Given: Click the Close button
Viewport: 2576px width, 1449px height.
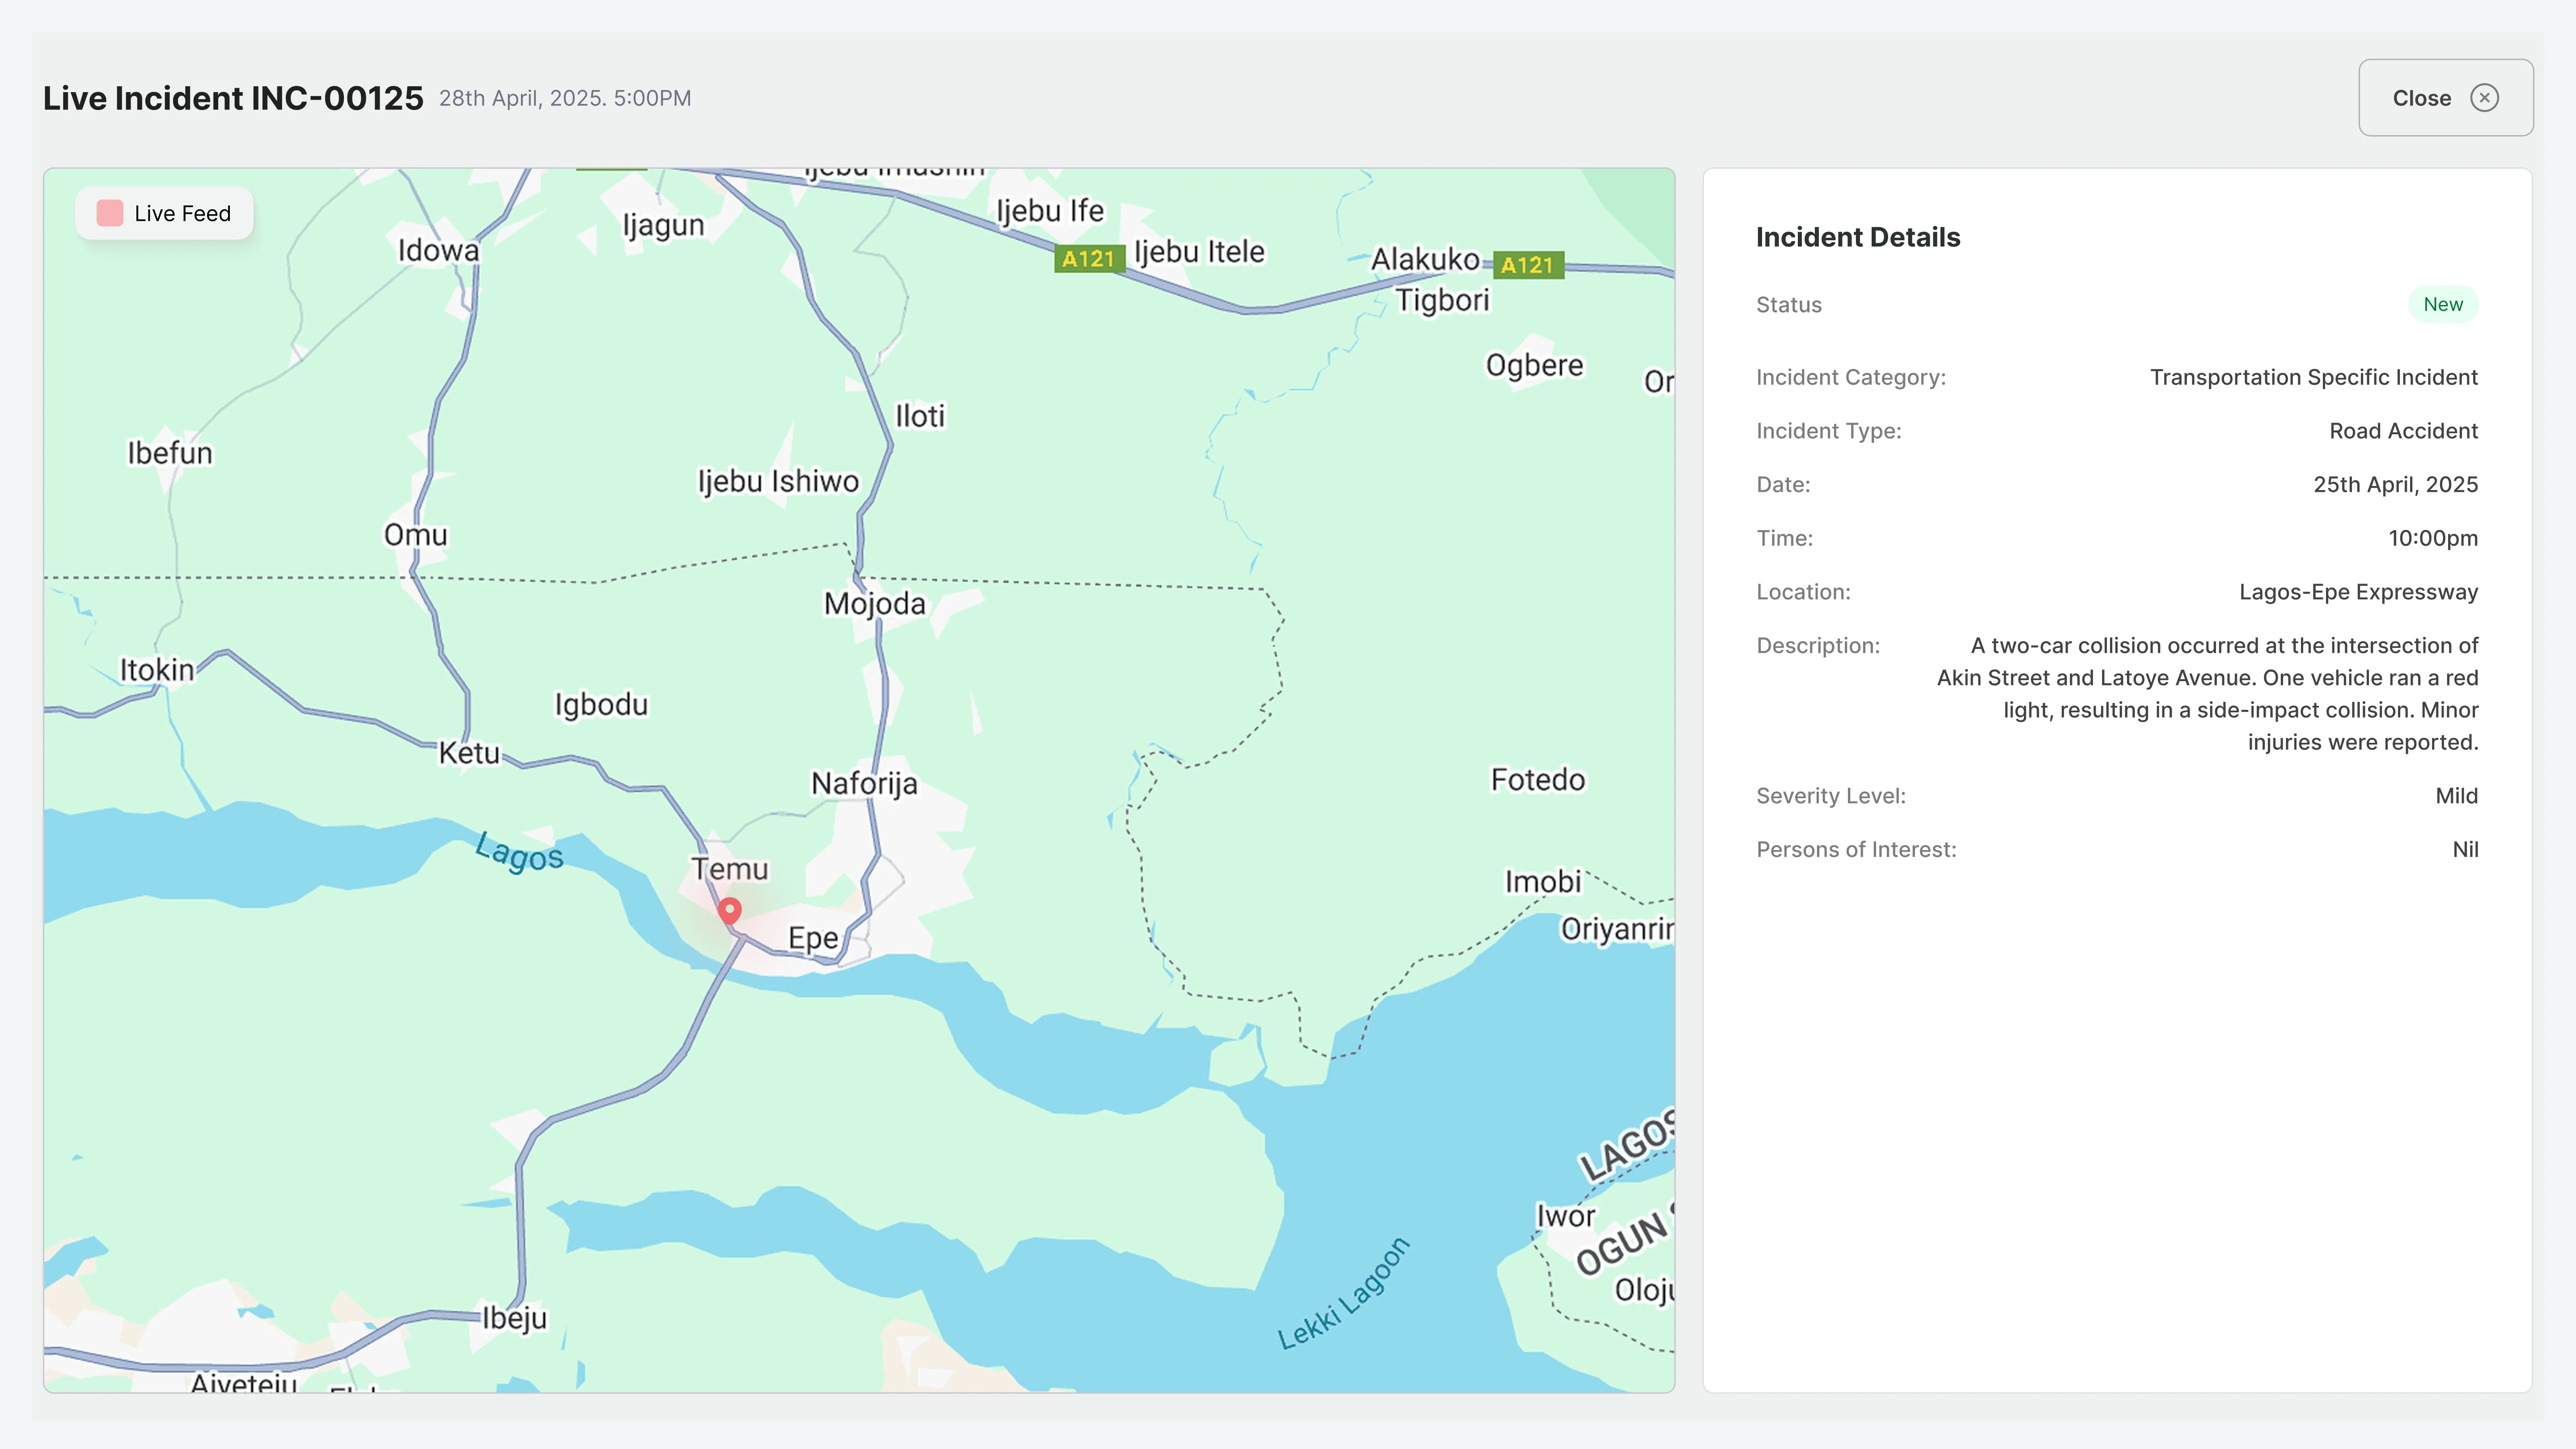Looking at the screenshot, I should point(2445,97).
